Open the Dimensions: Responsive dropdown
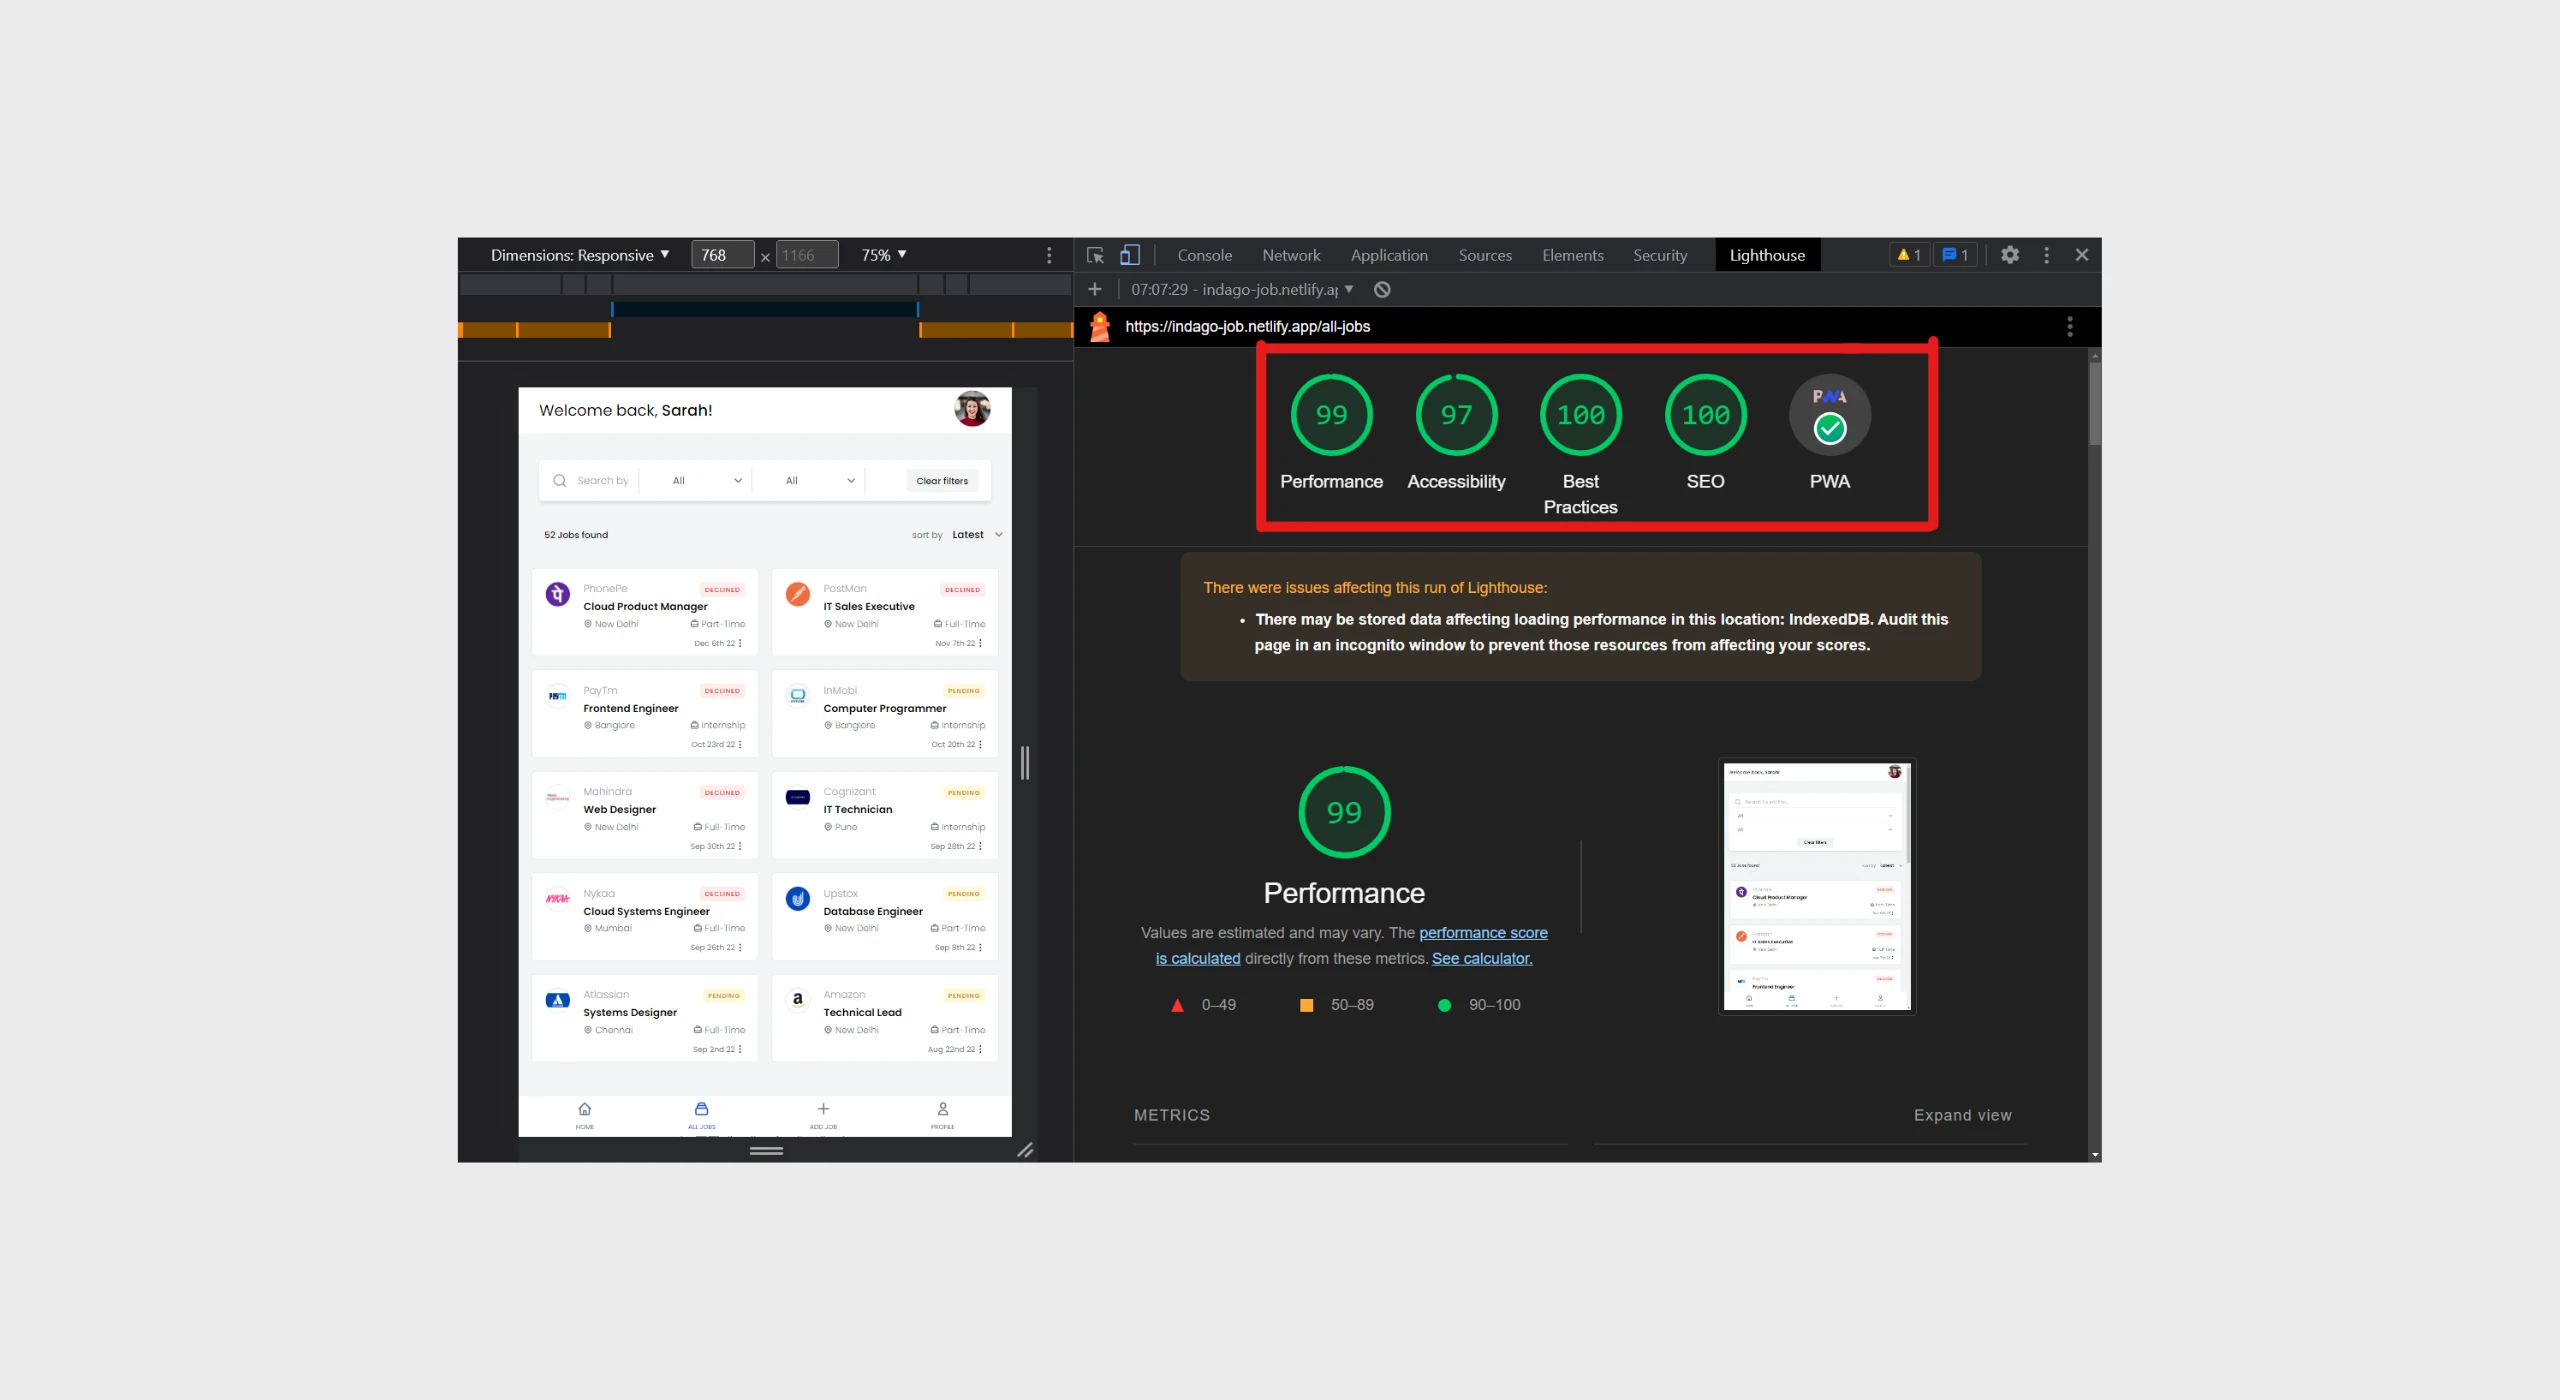 [x=580, y=255]
